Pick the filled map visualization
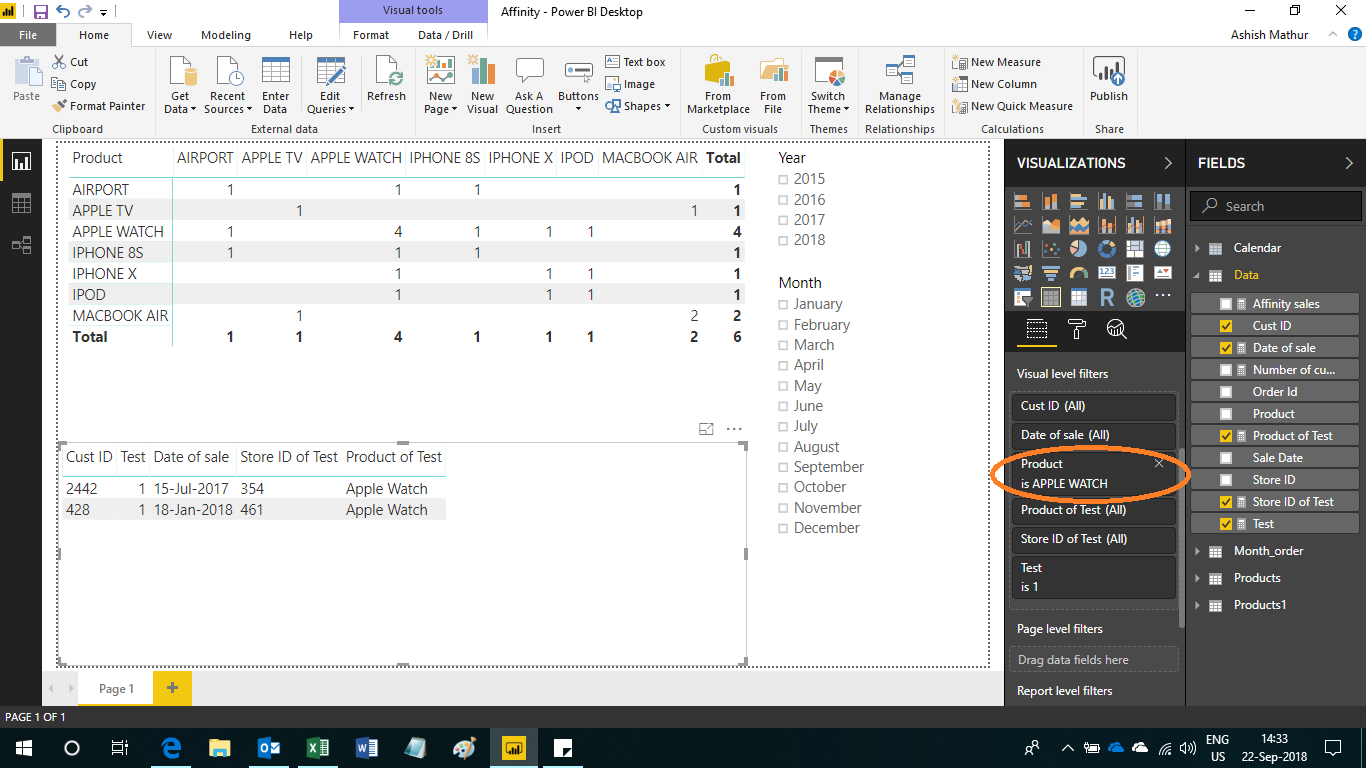The width and height of the screenshot is (1366, 768). tap(1023, 273)
